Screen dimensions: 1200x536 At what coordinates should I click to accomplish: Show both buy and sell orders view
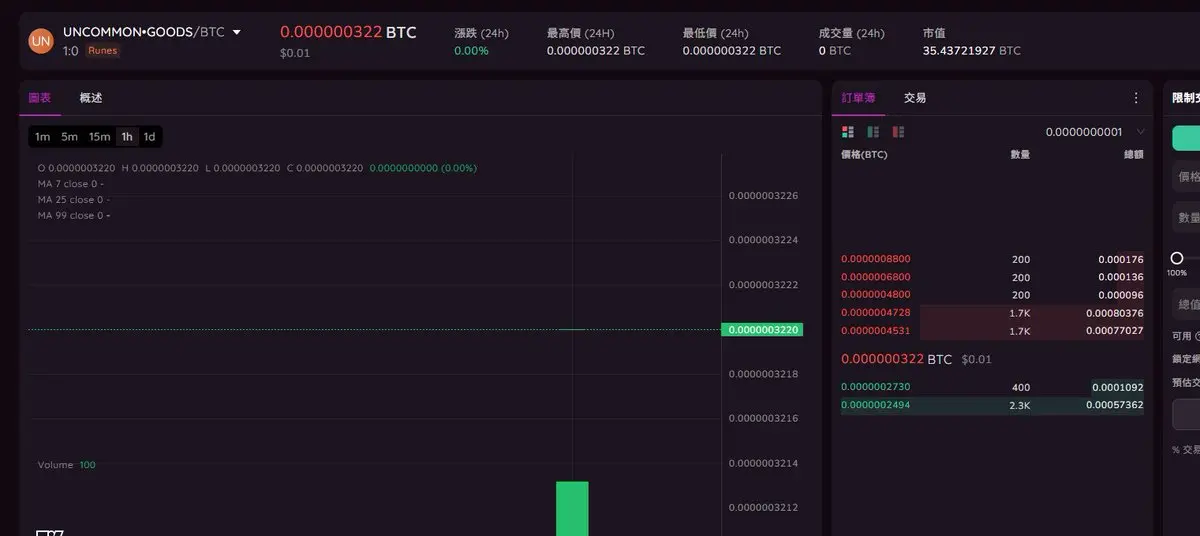(x=848, y=132)
